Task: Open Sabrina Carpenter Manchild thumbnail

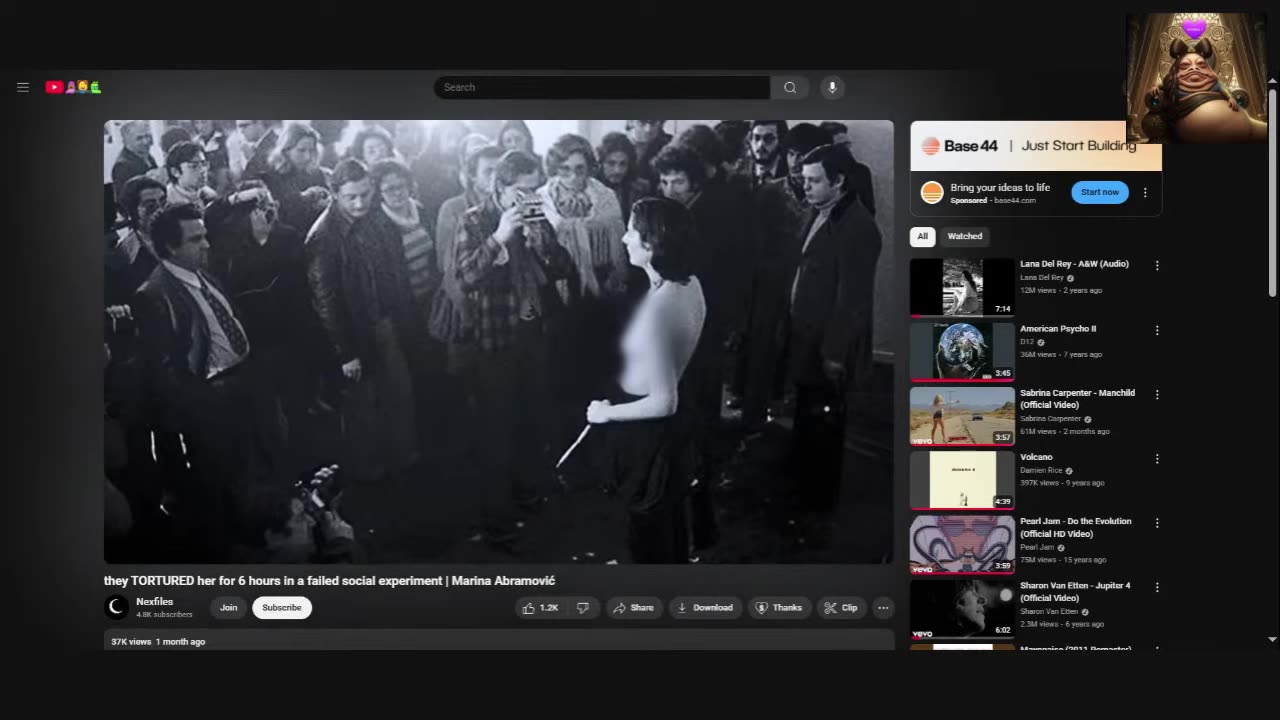Action: 962,416
